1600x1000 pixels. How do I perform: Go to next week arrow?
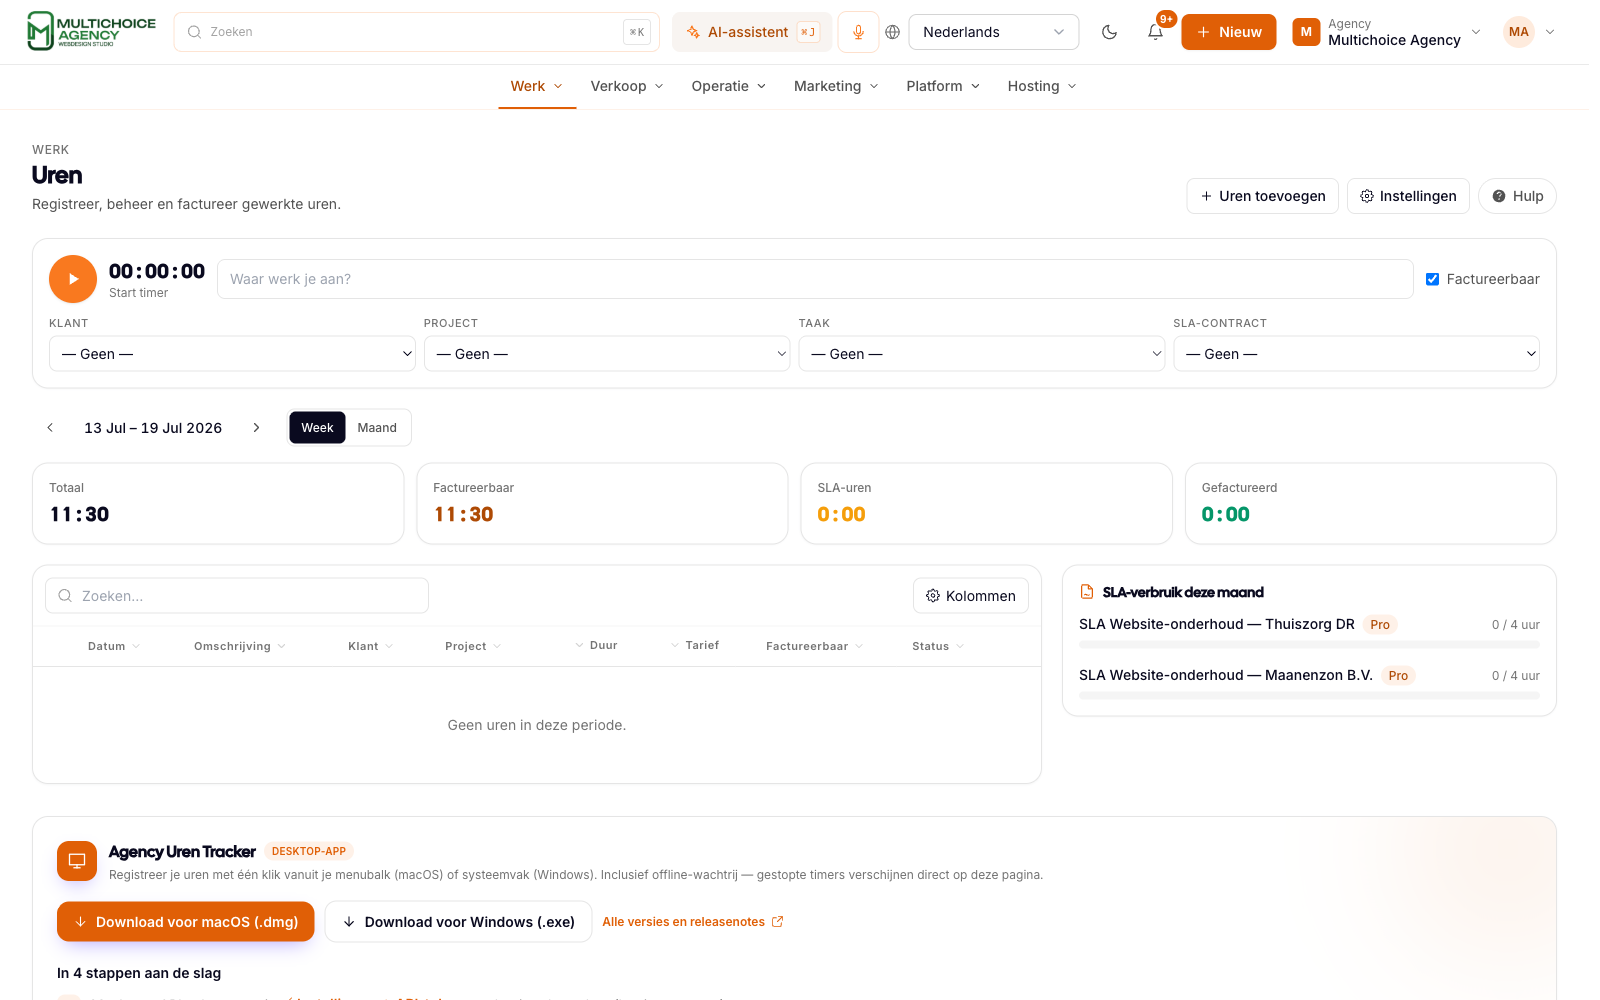[256, 428]
